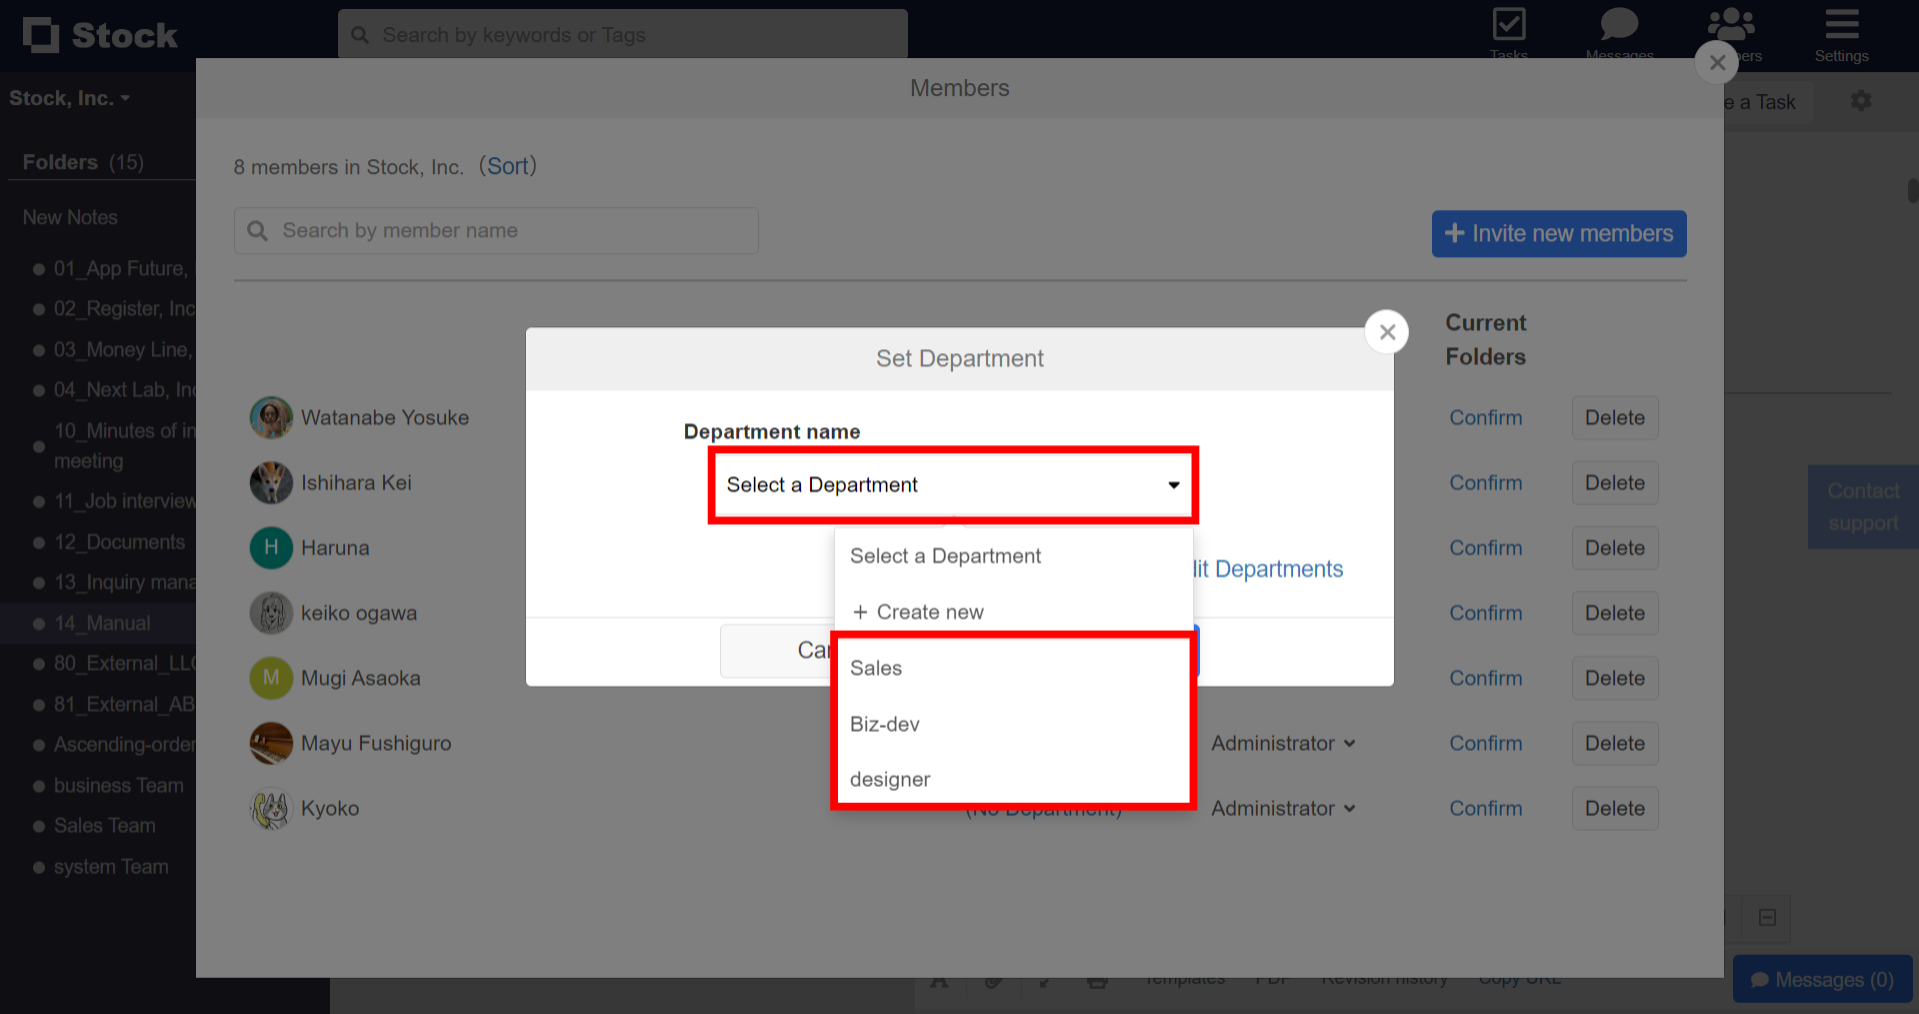
Task: Click the collapse icon near the bottom right
Action: [1766, 917]
